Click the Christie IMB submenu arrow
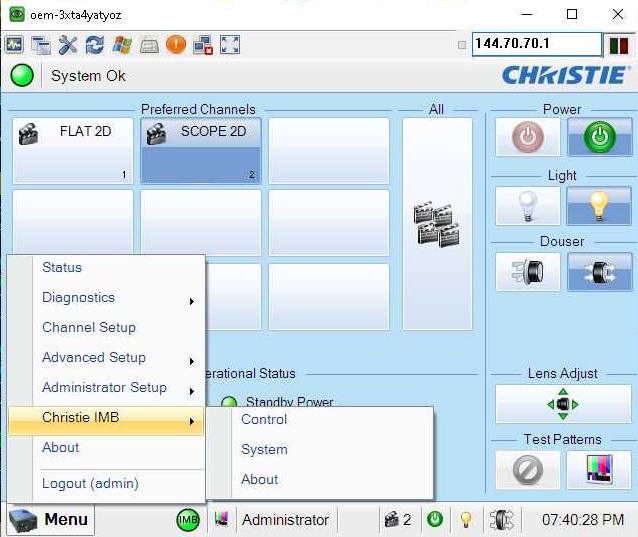The image size is (638, 537). [192, 421]
